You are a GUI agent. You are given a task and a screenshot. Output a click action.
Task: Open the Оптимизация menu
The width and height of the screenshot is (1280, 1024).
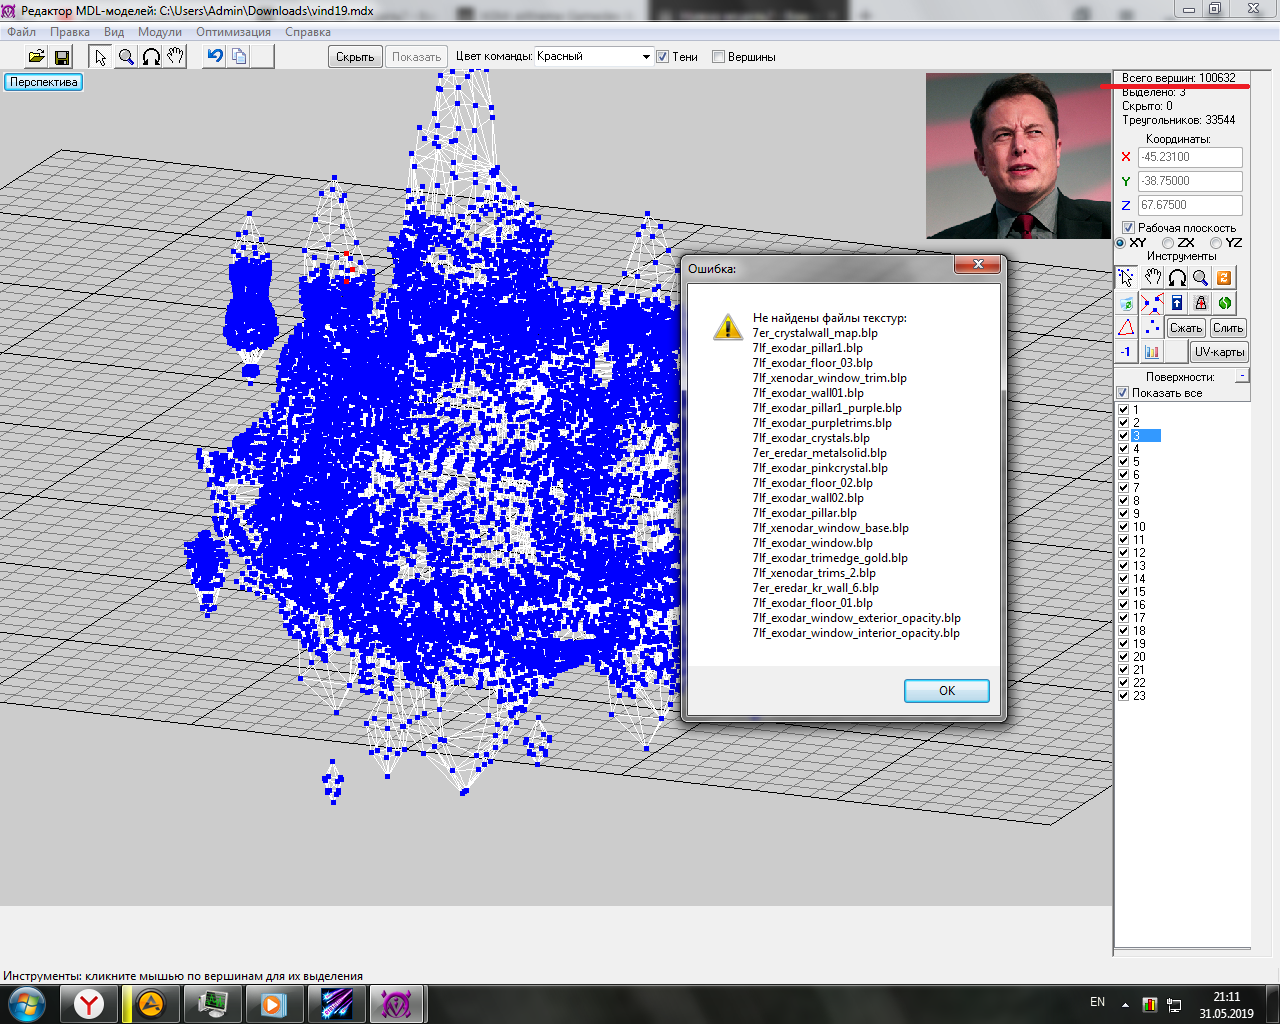click(233, 32)
